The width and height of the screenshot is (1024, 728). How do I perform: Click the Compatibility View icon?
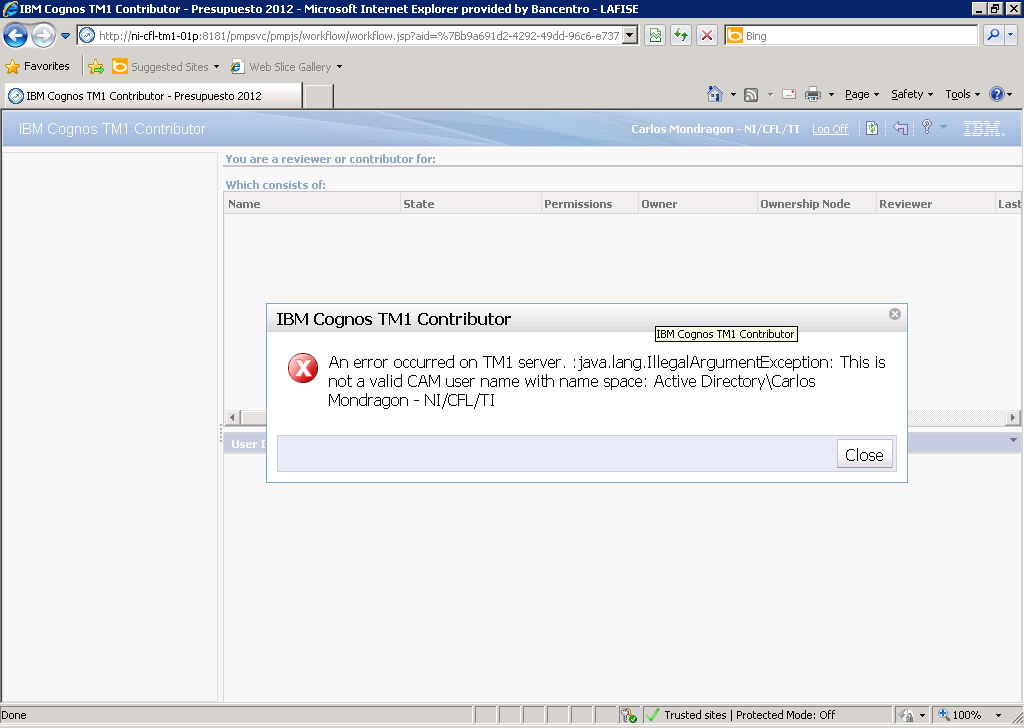(655, 36)
